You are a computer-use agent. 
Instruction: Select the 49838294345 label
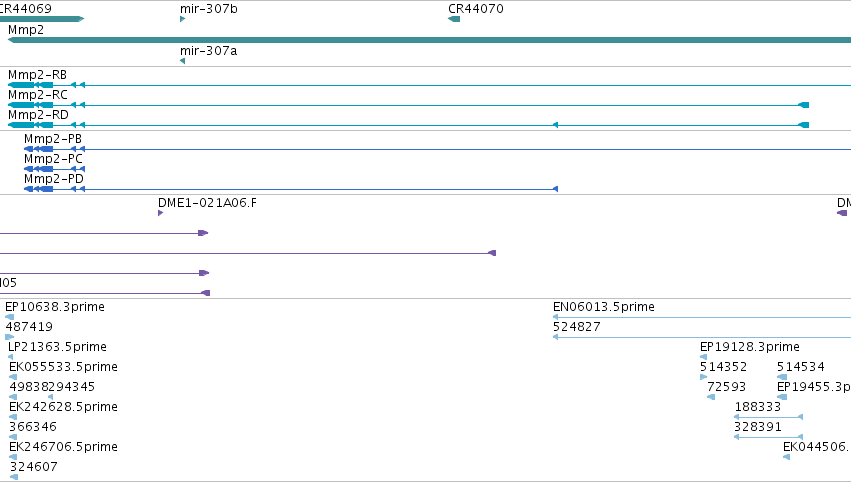point(52,386)
